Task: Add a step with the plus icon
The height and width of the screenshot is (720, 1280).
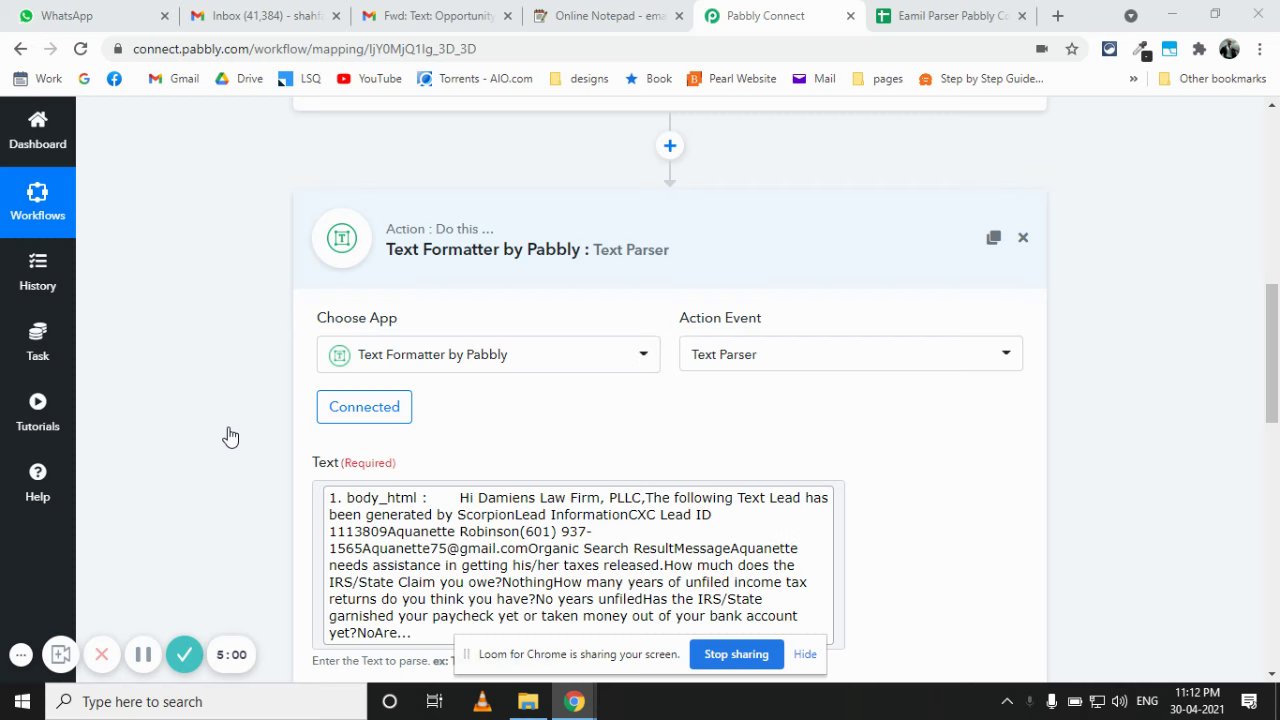Action: click(670, 146)
